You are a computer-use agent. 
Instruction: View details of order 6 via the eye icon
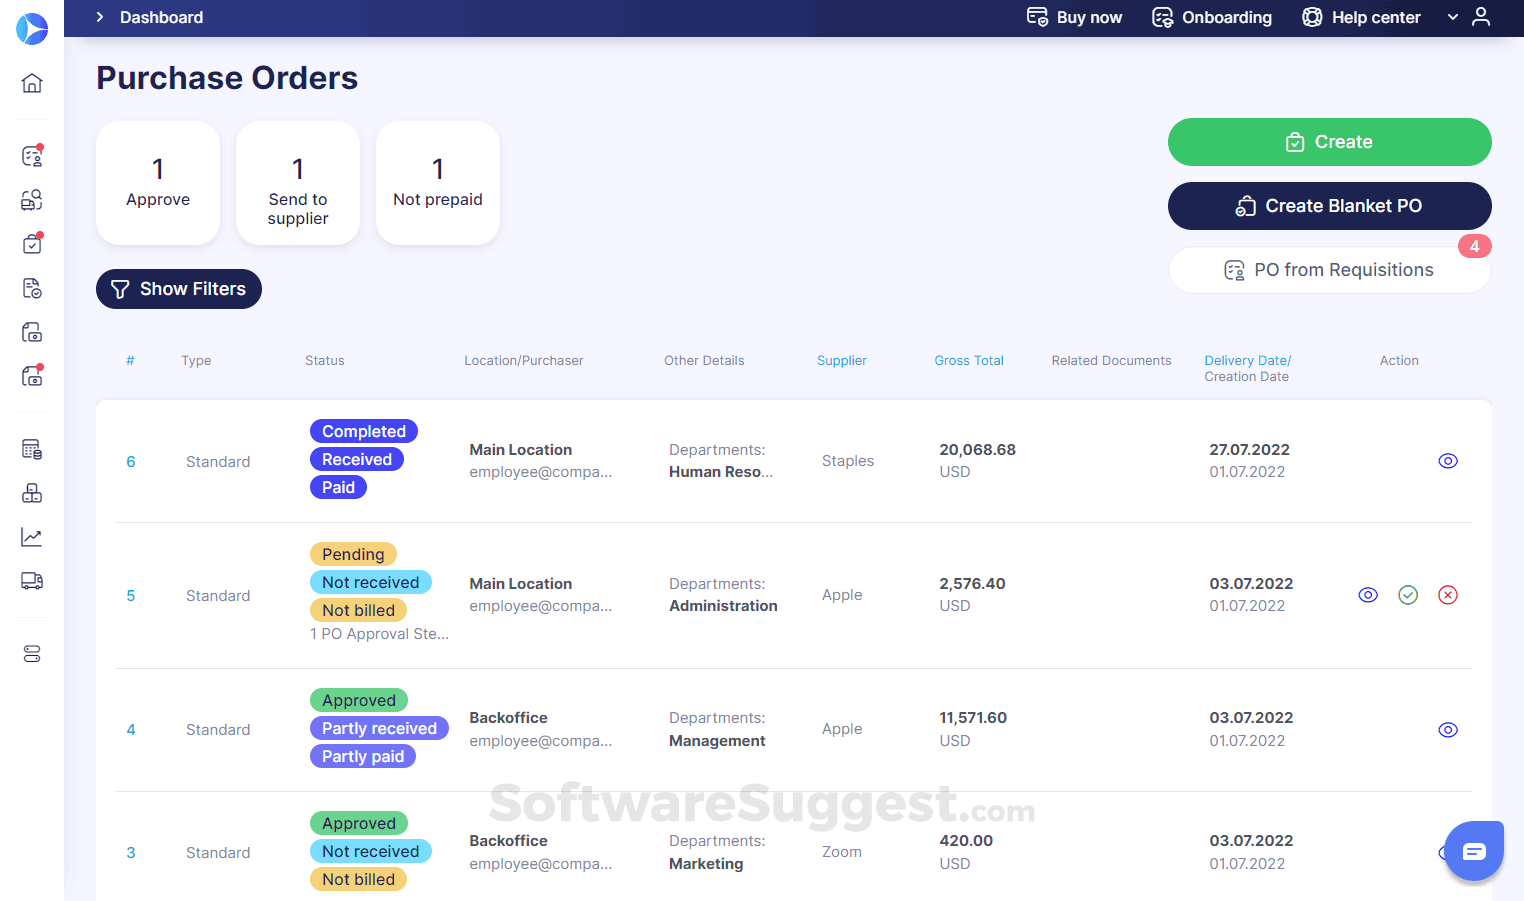click(x=1448, y=461)
